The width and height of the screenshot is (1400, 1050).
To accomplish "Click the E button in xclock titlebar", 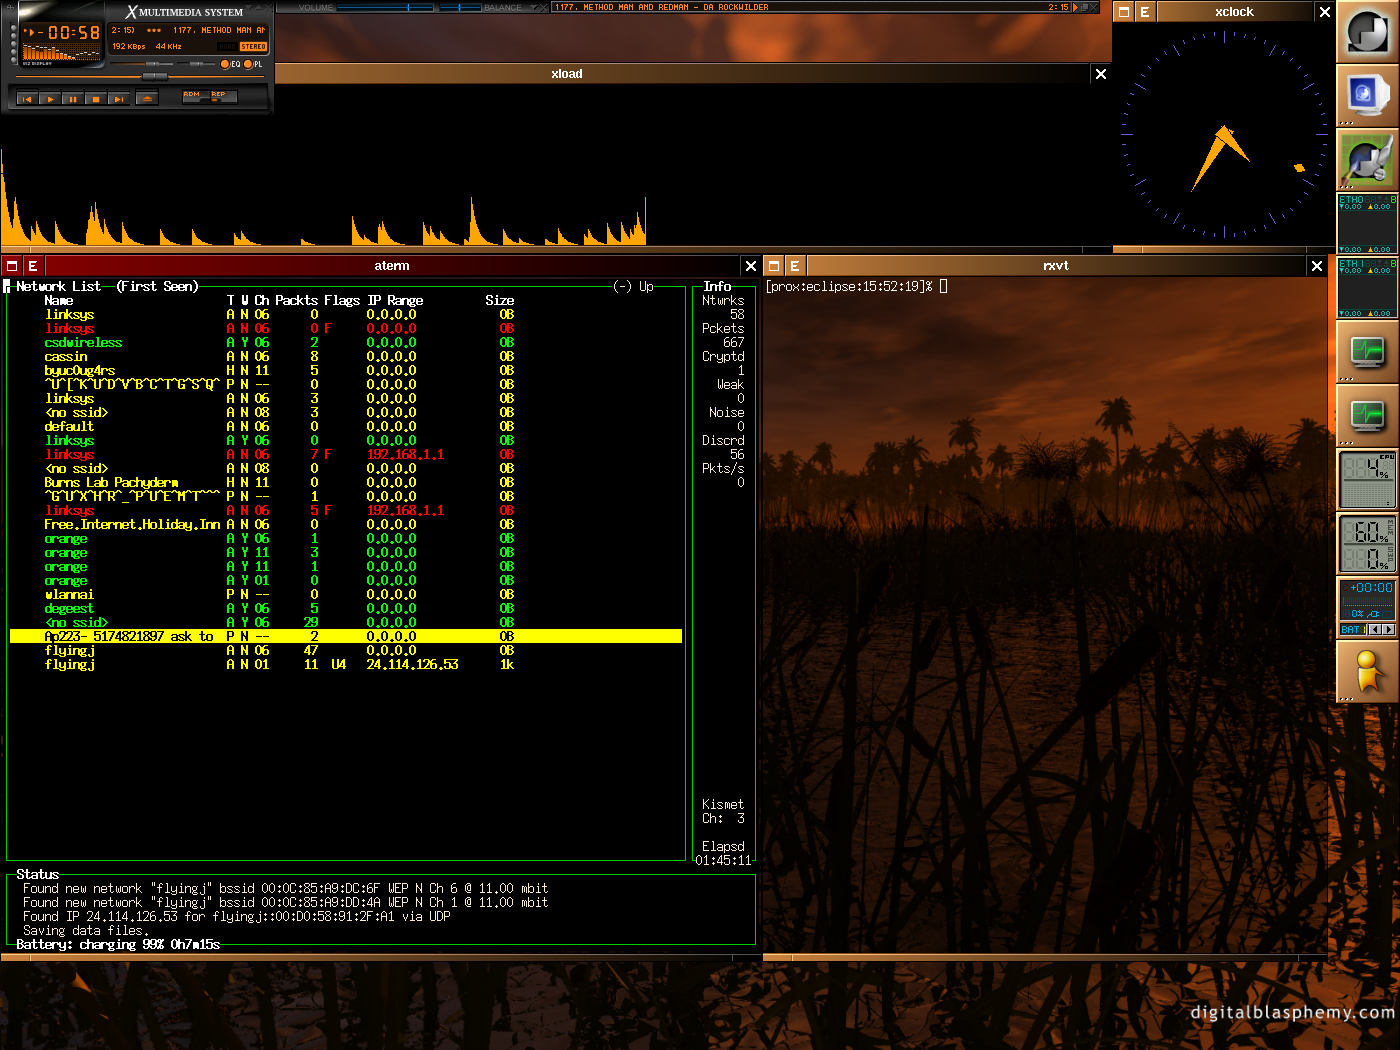I will coord(1145,12).
